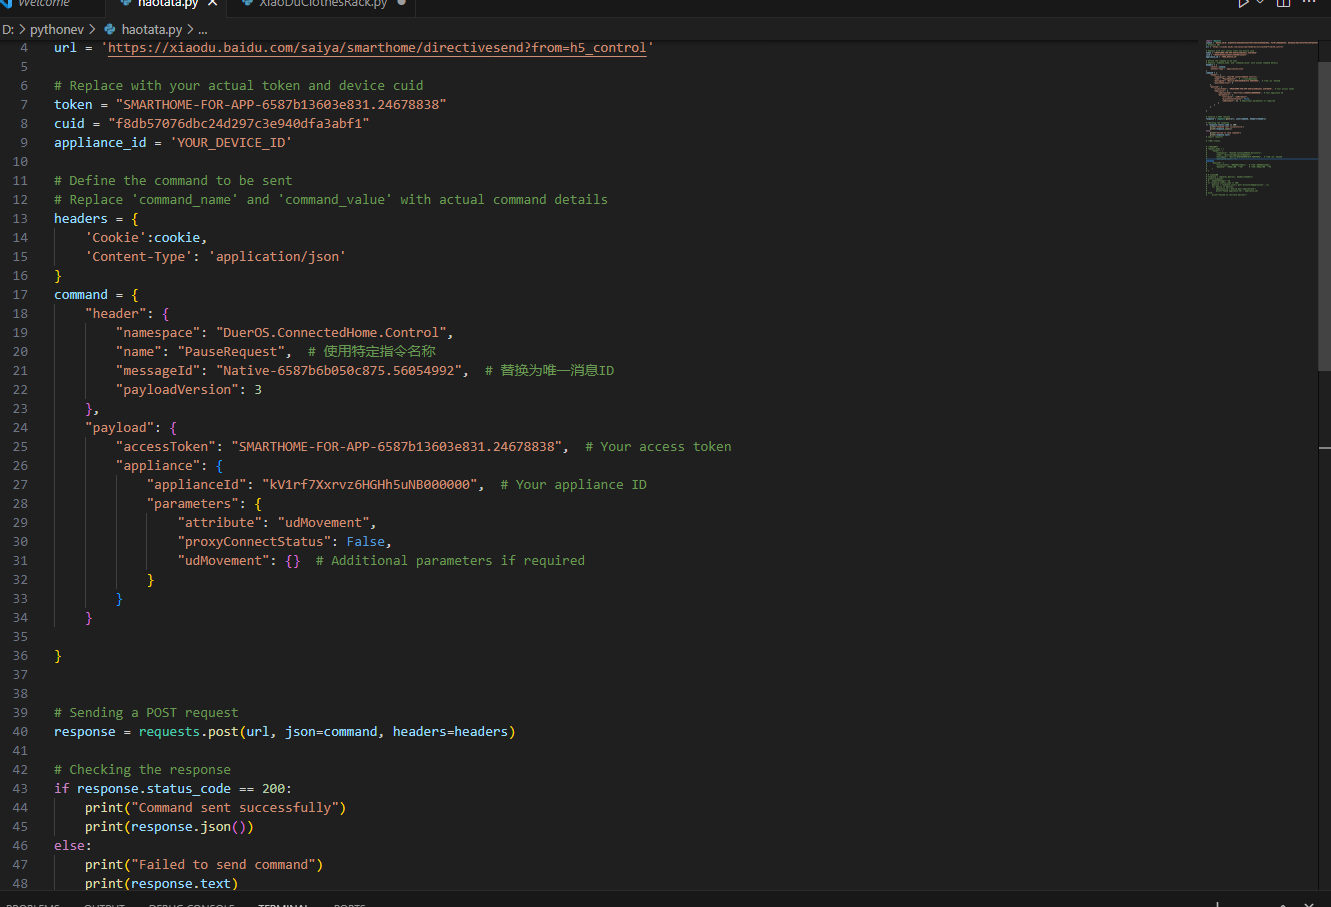The width and height of the screenshot is (1331, 907).
Task: Click 'headers = {' declaration on line 13
Action: [96, 218]
